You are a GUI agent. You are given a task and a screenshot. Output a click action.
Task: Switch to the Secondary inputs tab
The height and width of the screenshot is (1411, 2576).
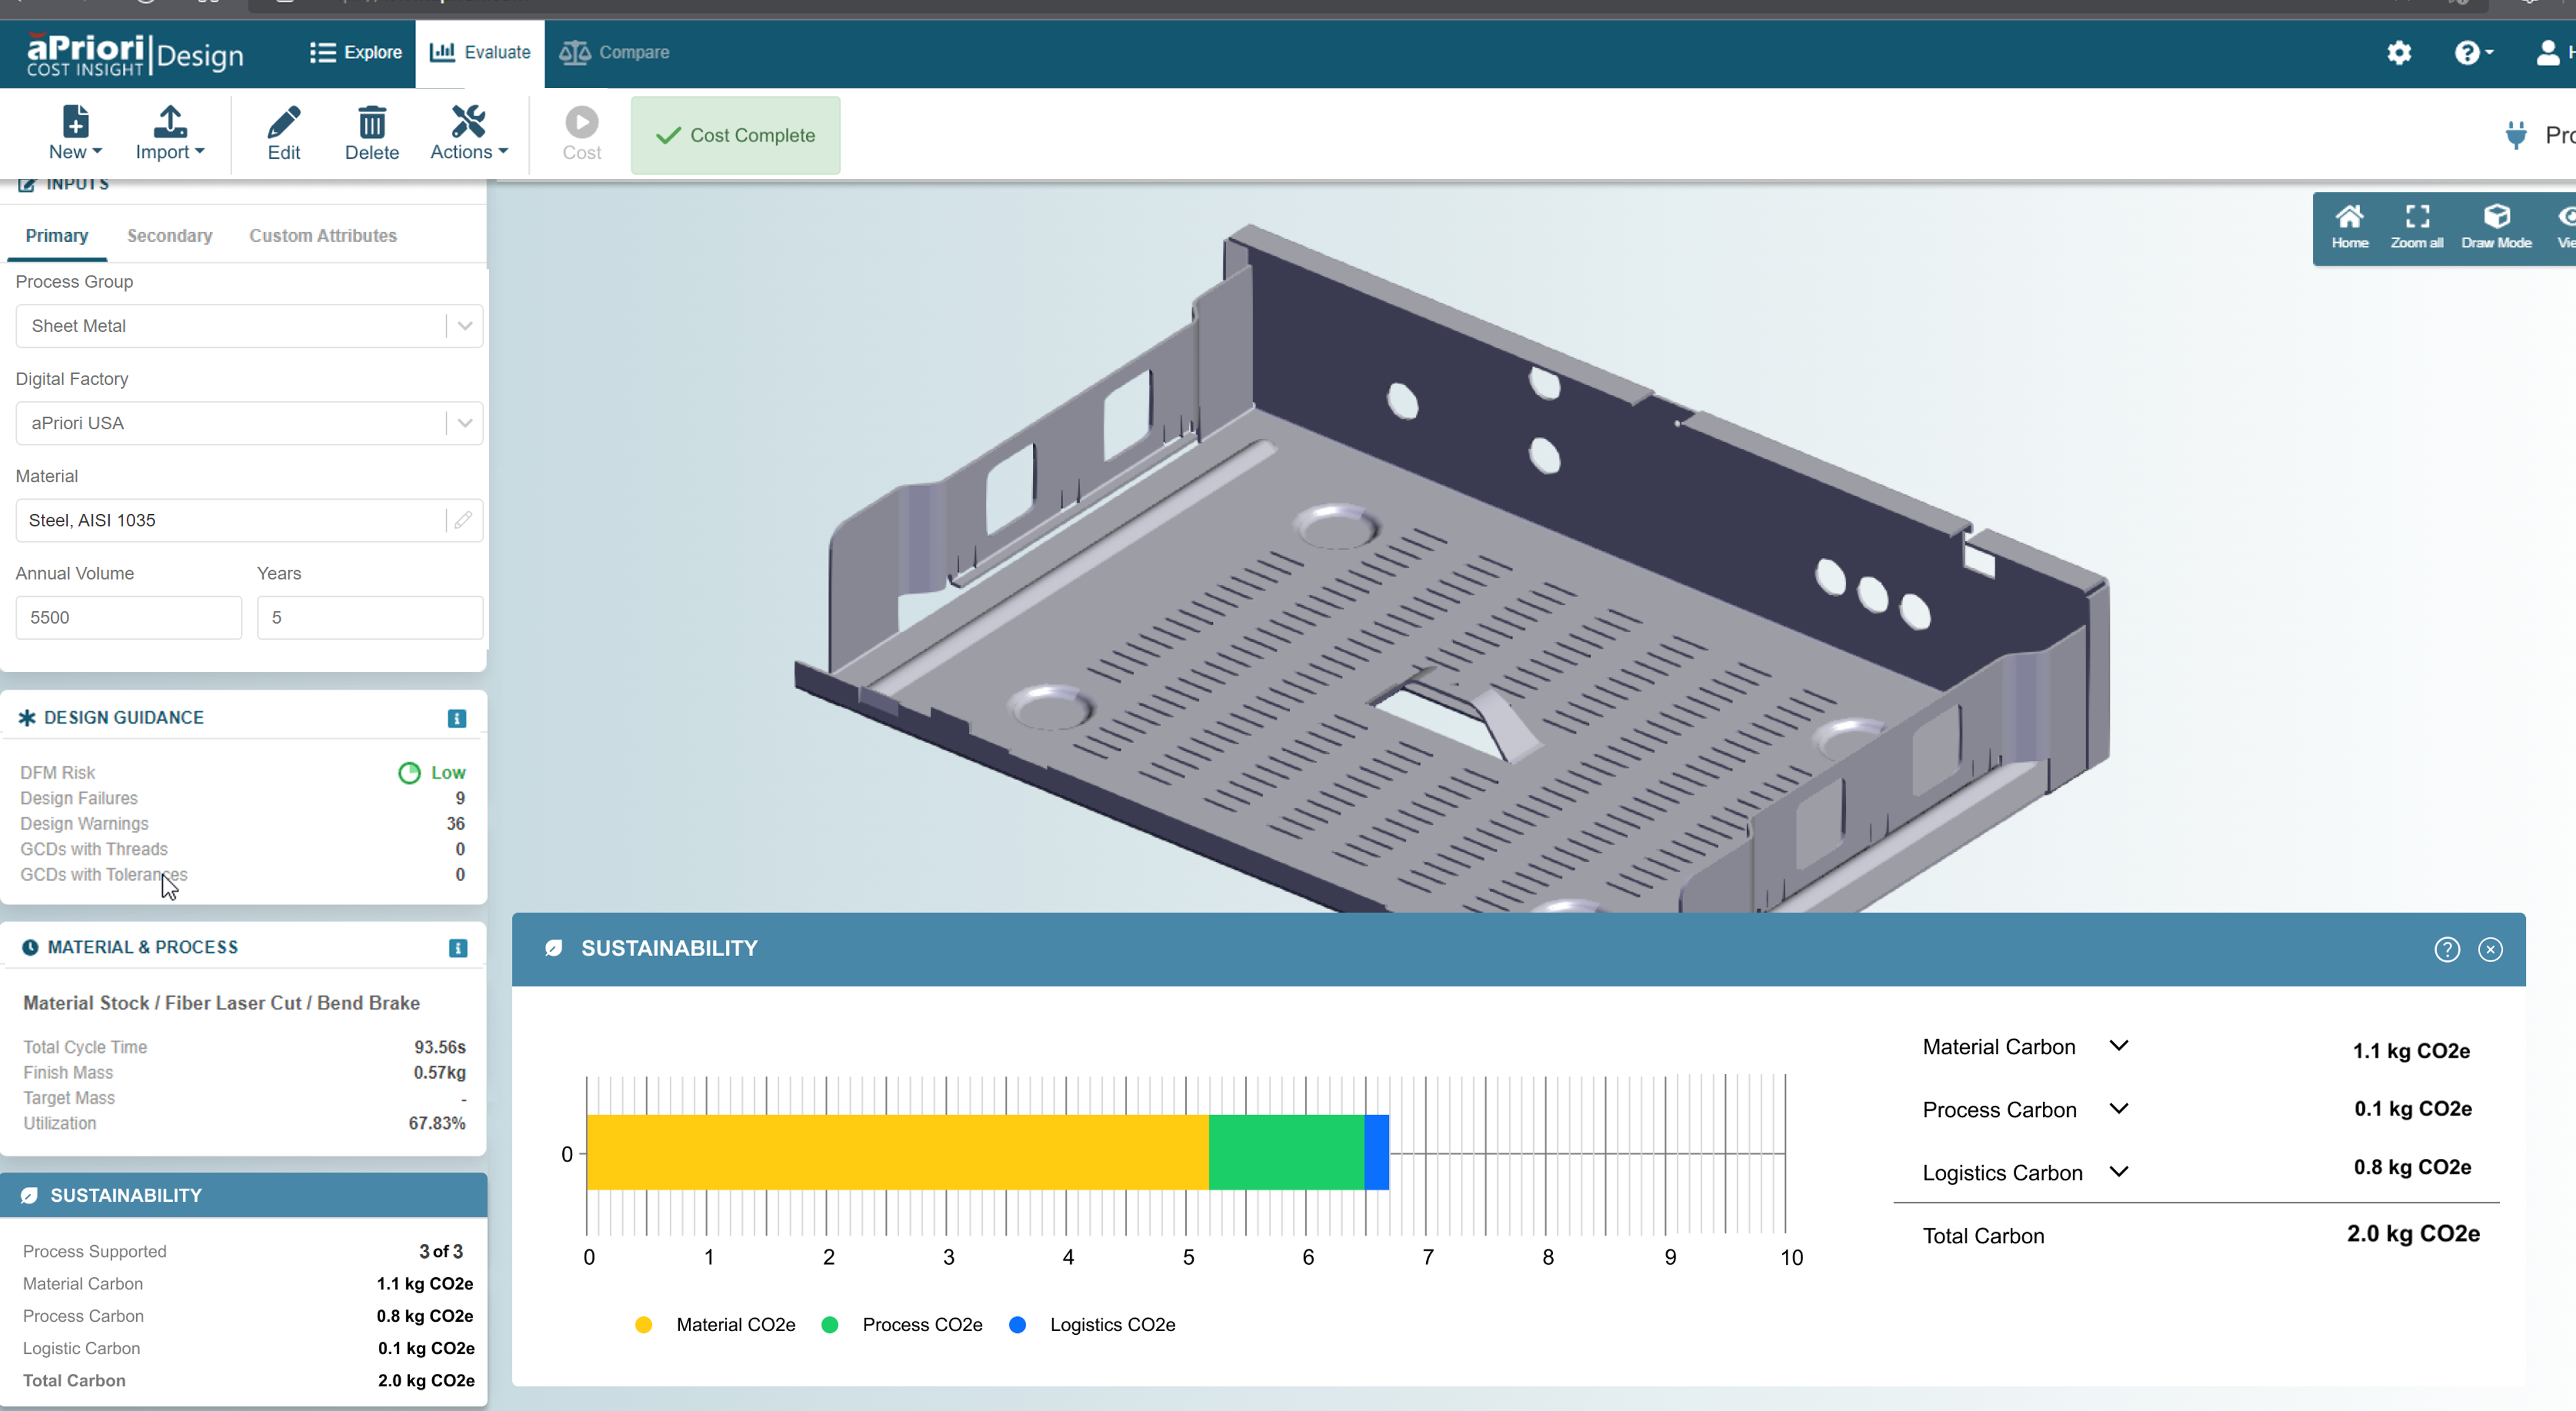point(169,236)
